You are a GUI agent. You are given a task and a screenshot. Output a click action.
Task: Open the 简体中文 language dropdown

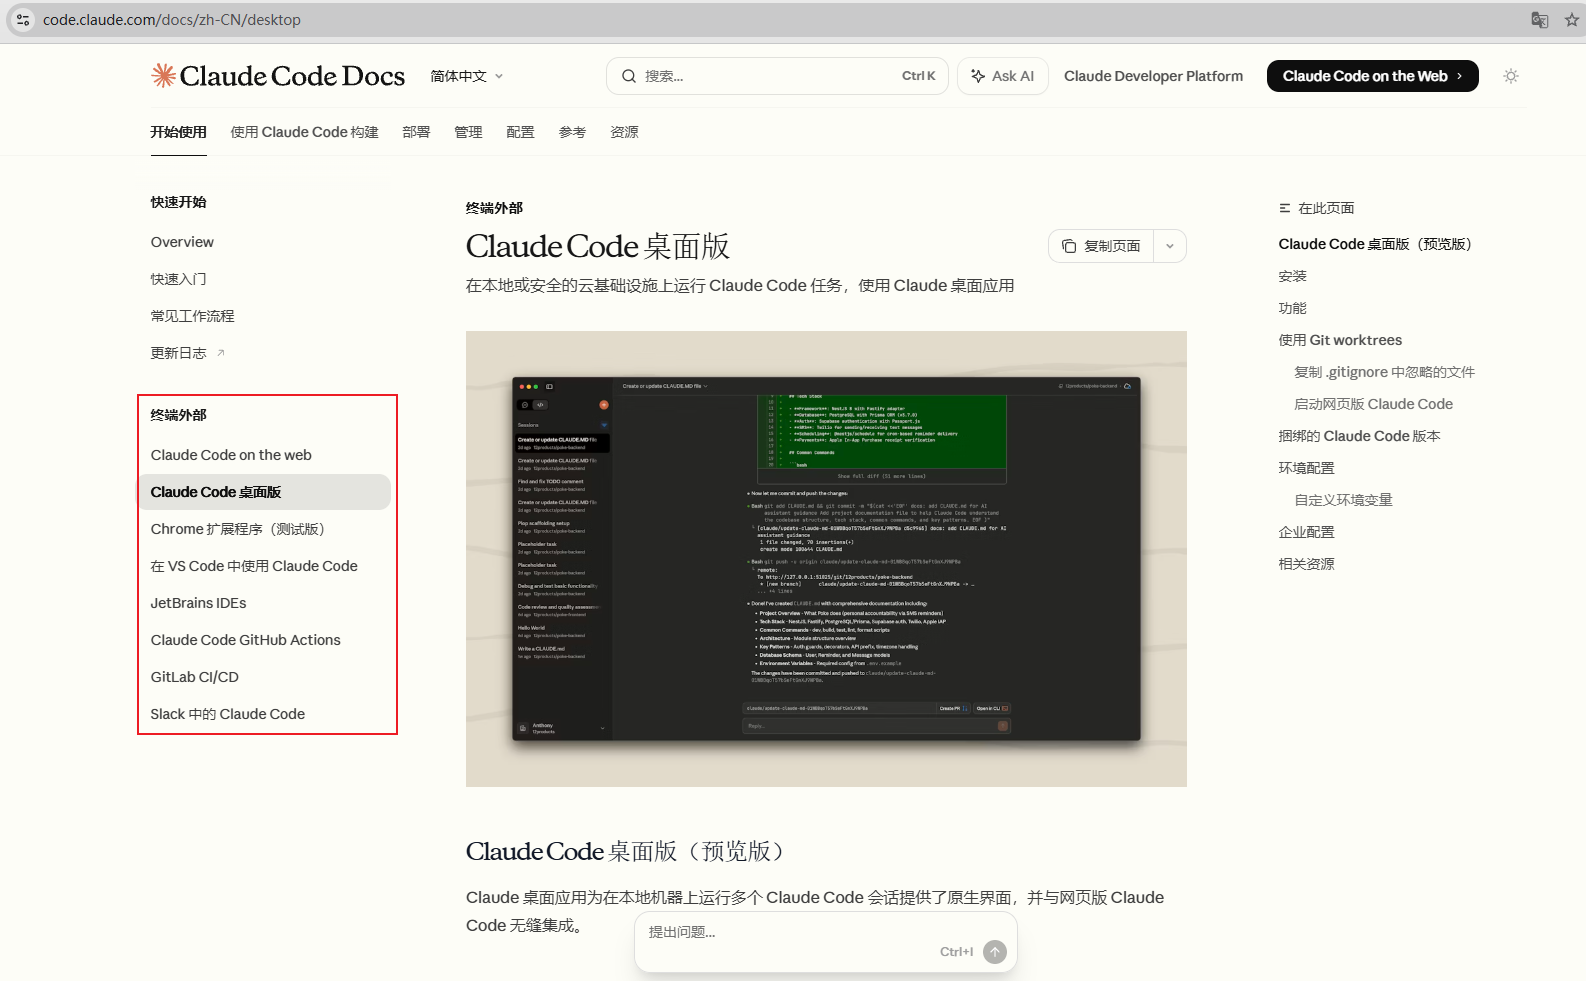click(x=467, y=76)
